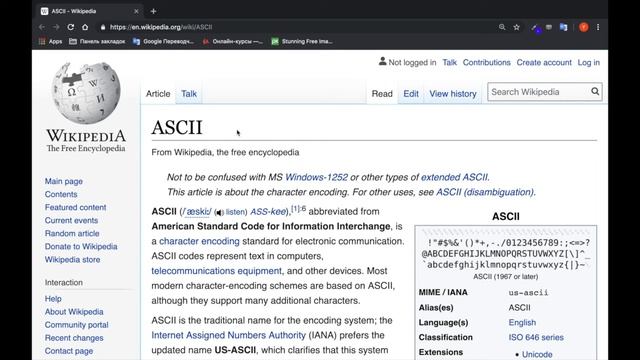Viewport: 640px width, 360px height.
Task: Open the Edit tab
Action: tap(411, 93)
